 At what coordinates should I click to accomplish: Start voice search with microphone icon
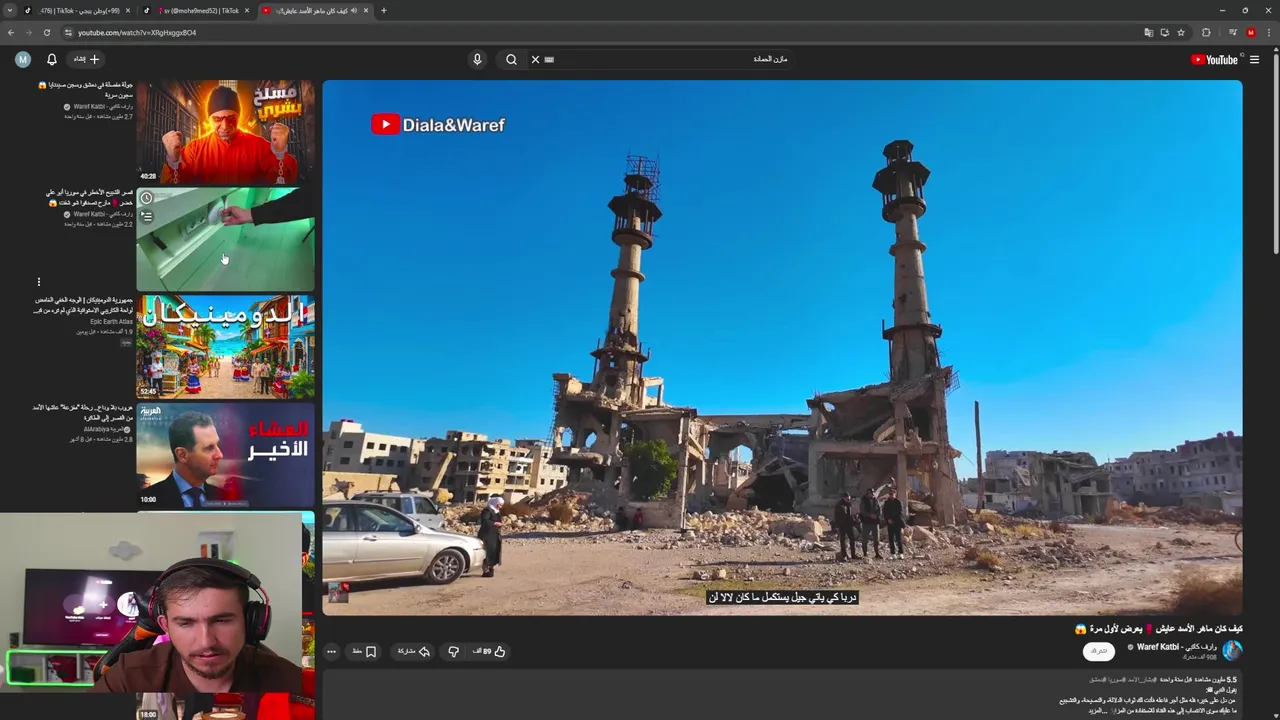pos(477,59)
